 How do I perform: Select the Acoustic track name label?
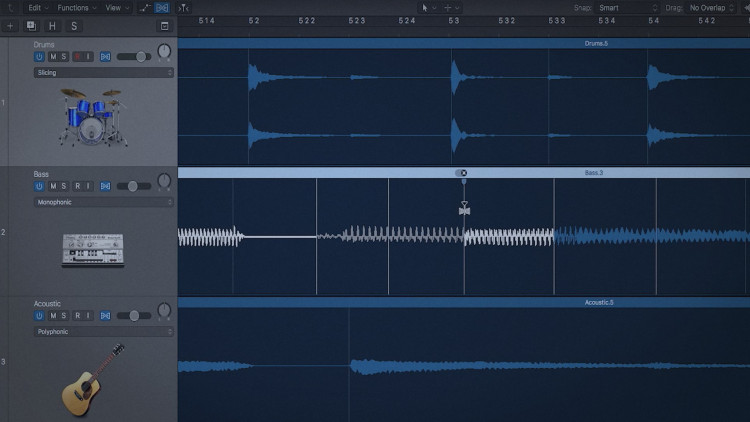coord(47,304)
